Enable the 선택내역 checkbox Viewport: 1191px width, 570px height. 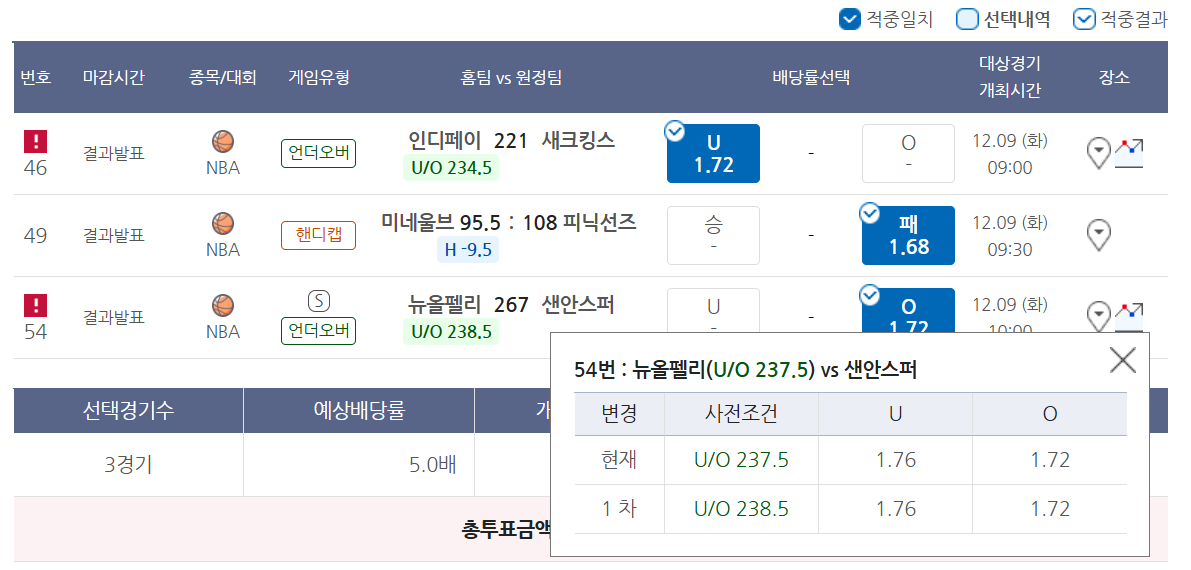967,19
